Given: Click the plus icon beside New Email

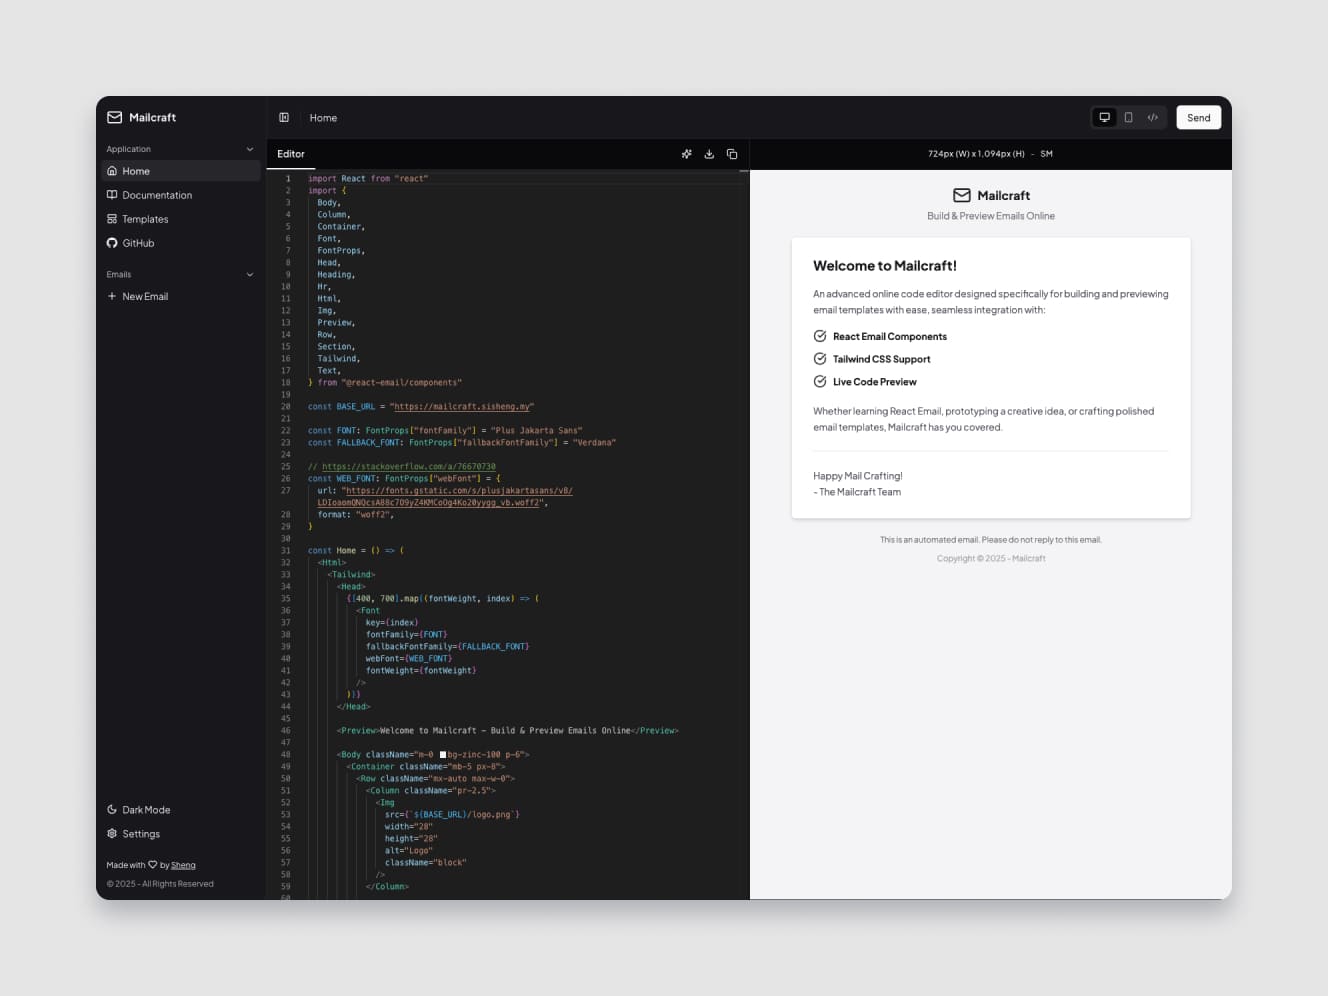Looking at the screenshot, I should point(112,297).
